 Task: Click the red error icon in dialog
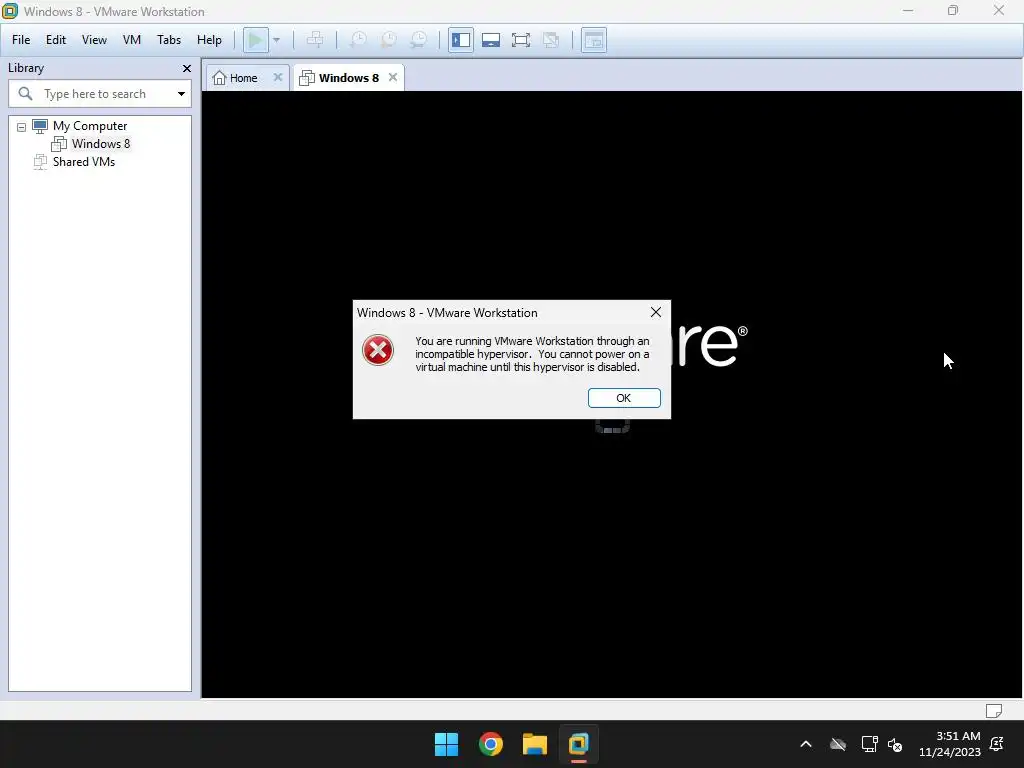[x=378, y=350]
